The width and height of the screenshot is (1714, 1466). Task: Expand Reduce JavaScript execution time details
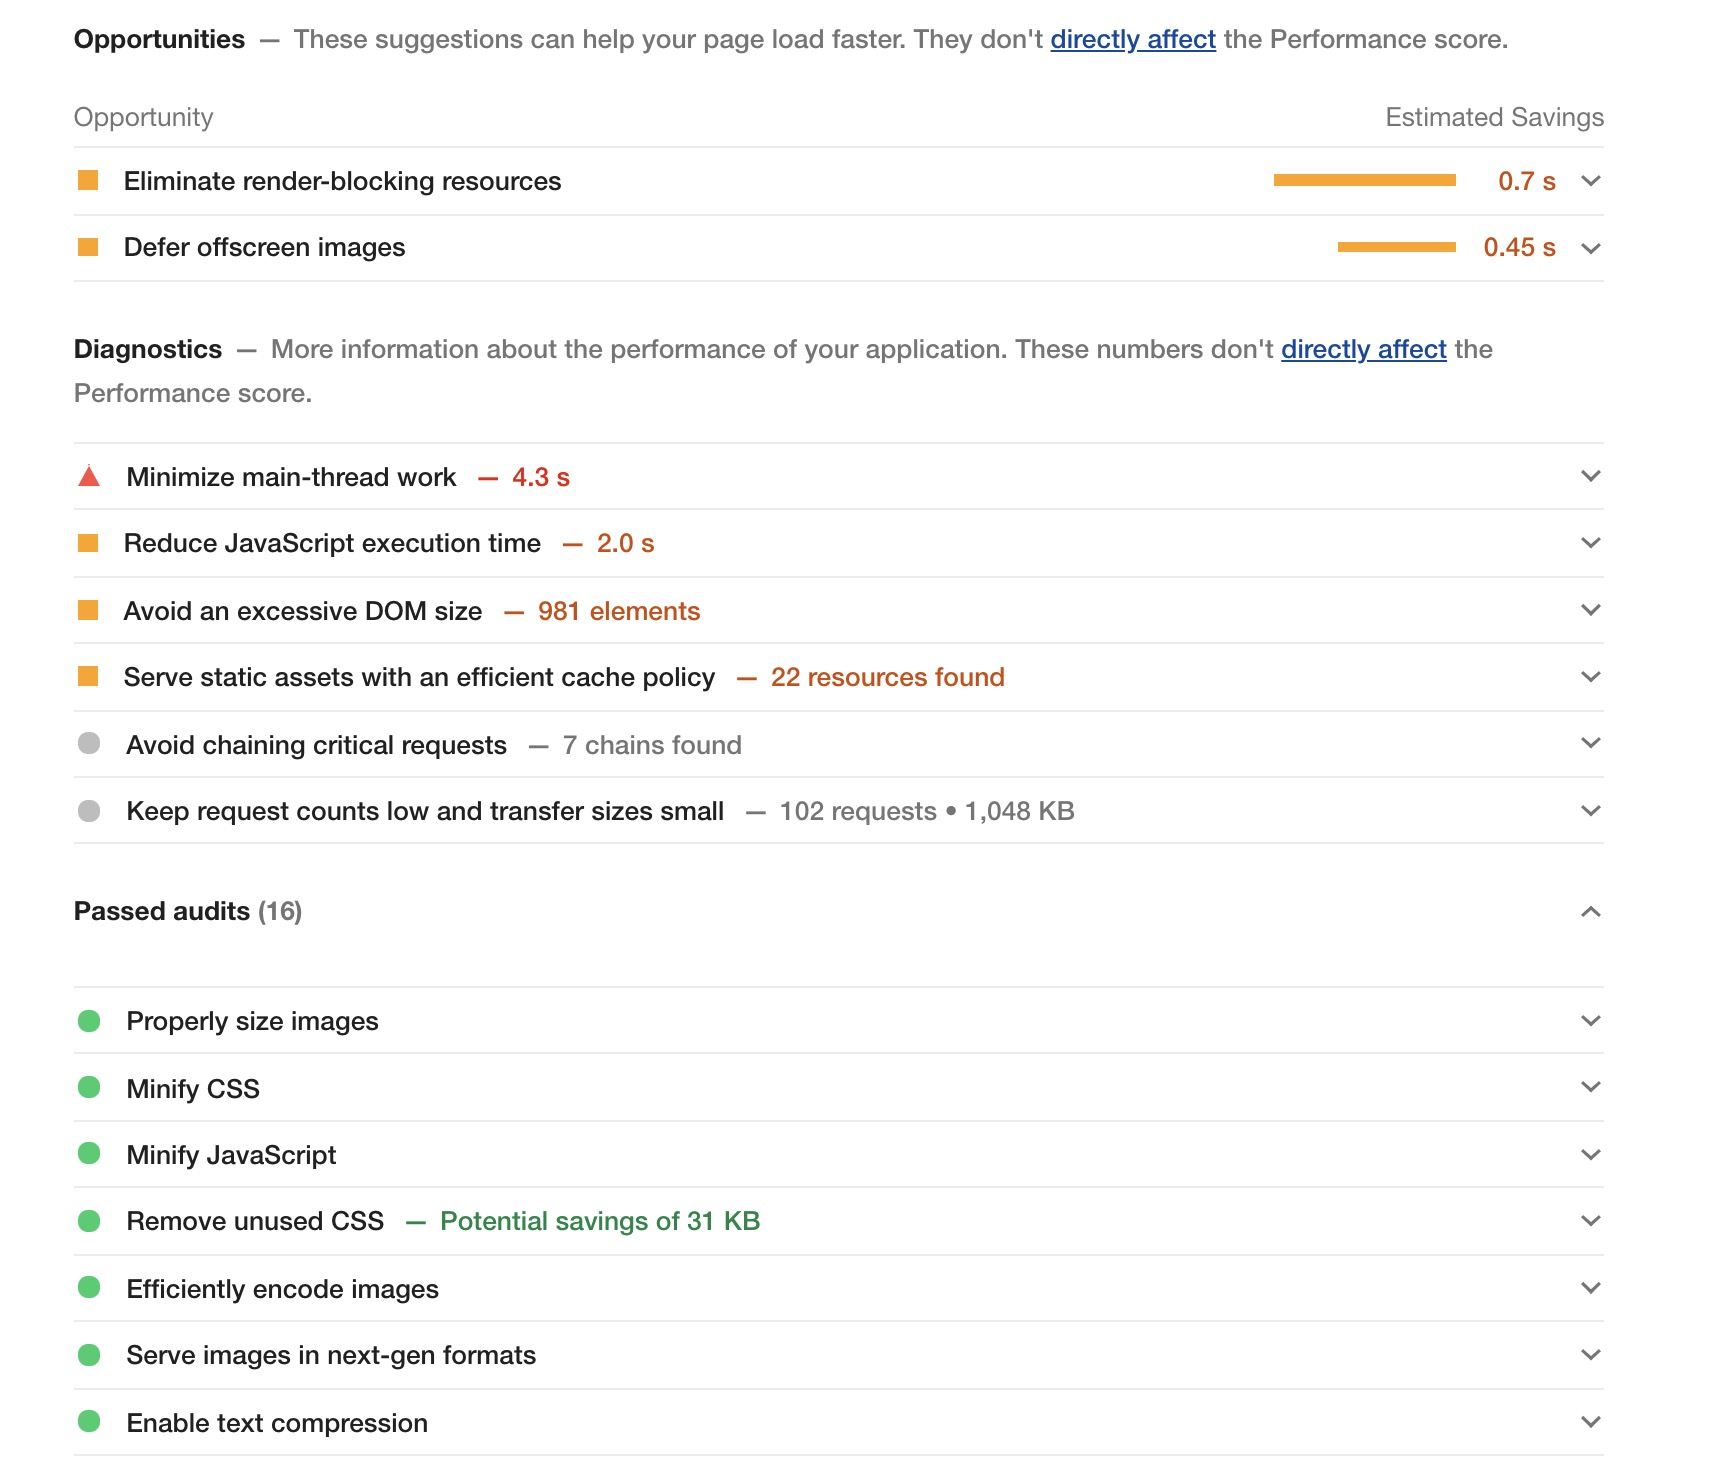(x=1590, y=543)
